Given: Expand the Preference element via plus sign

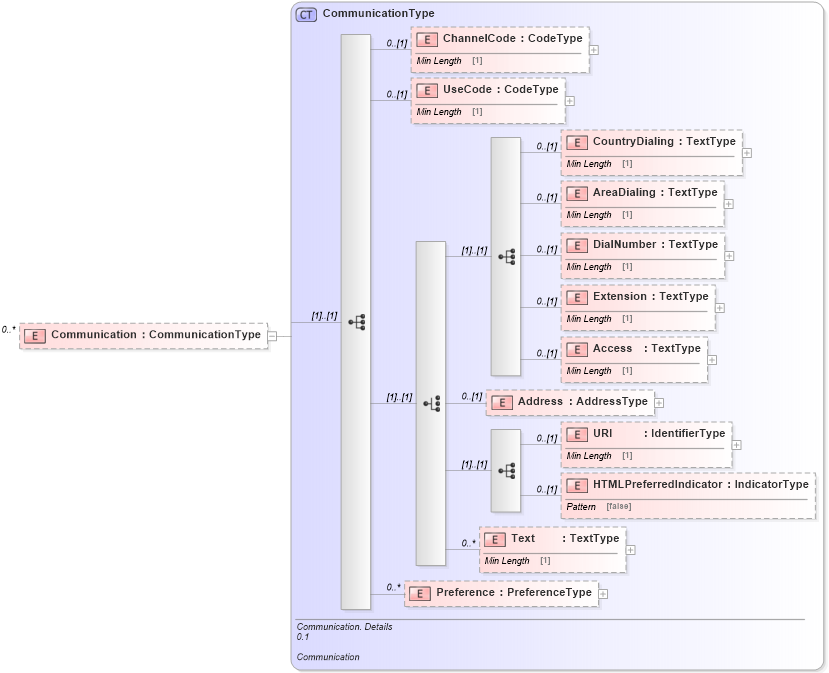Looking at the screenshot, I should (601, 592).
